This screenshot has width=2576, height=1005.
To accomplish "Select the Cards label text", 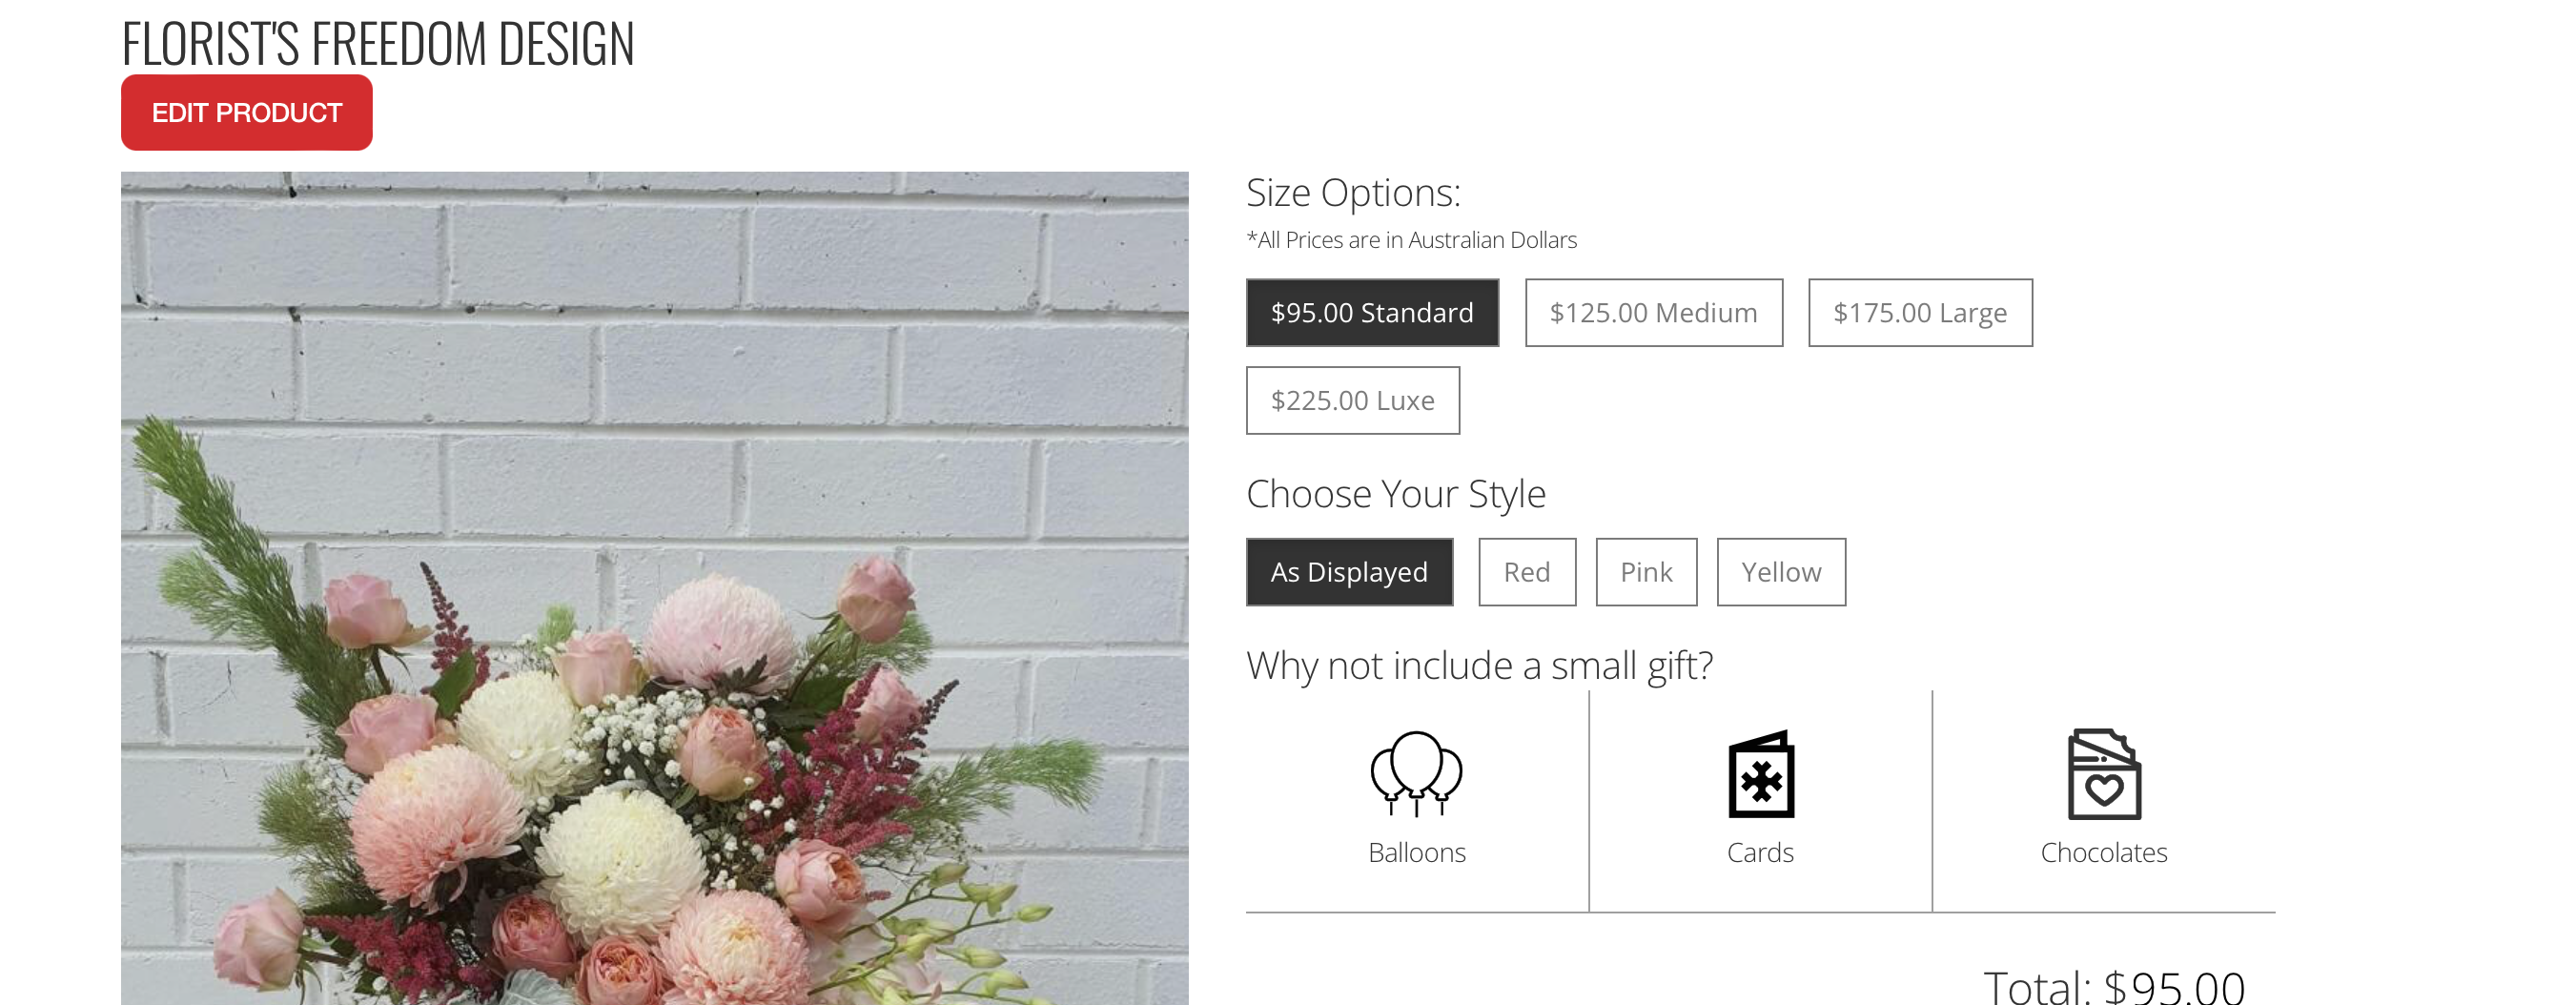I will coord(1760,853).
